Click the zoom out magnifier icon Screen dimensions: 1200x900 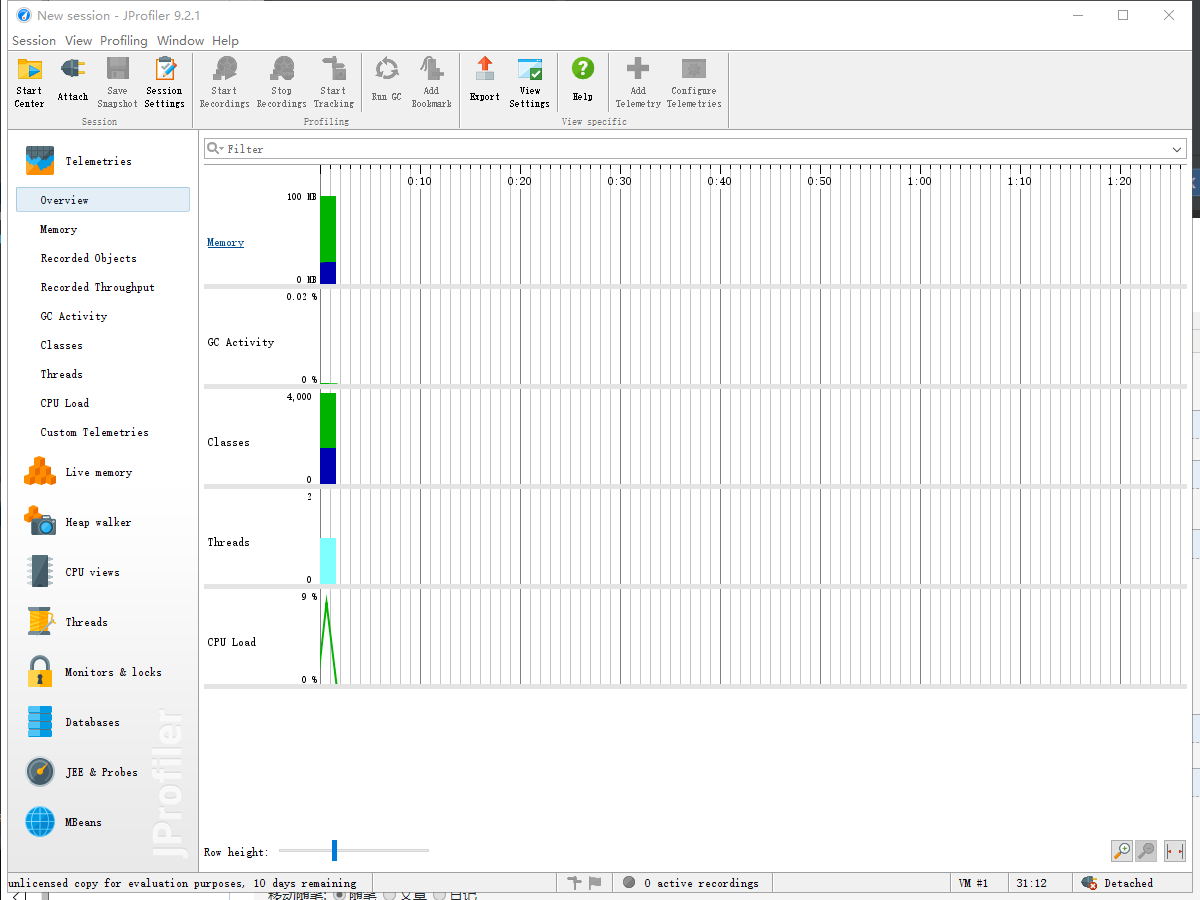tap(1146, 851)
